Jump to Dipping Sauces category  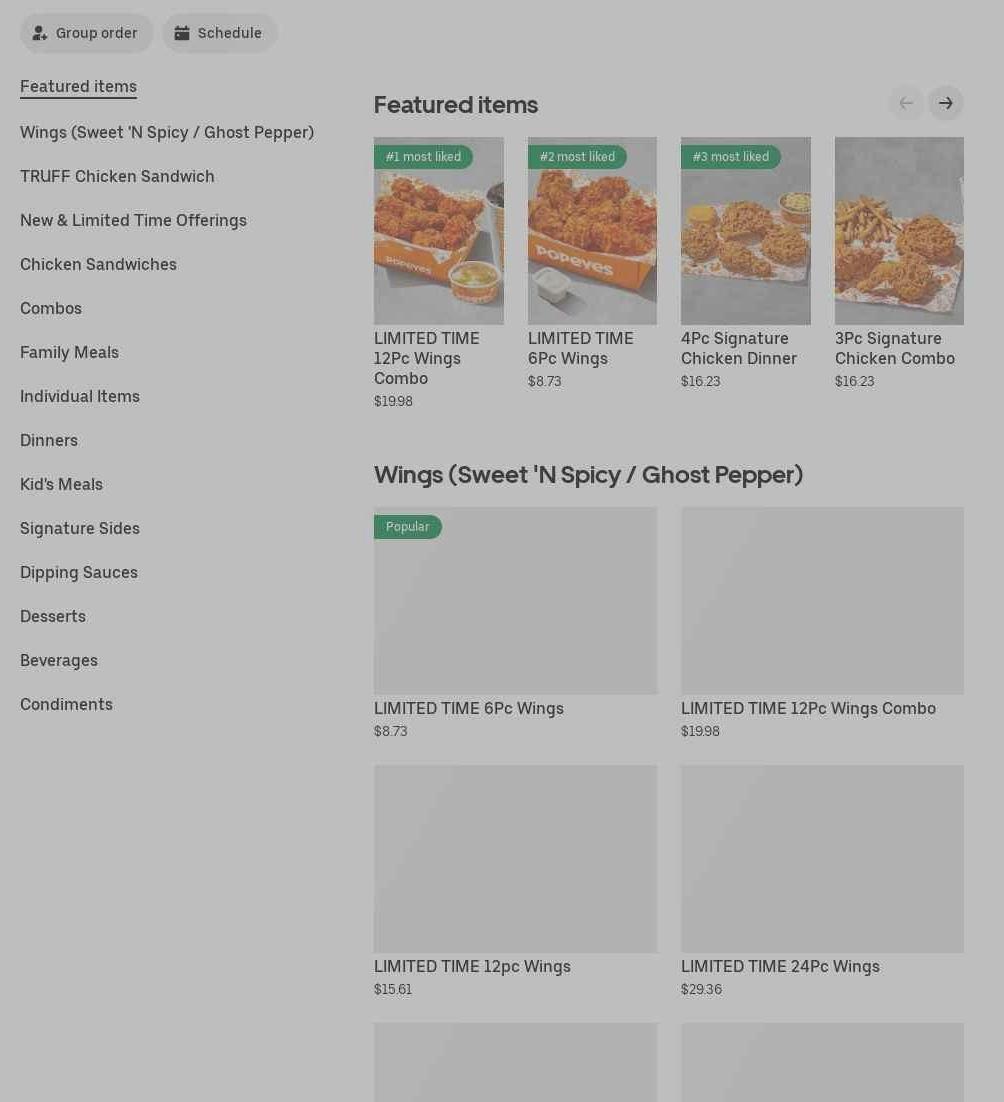click(79, 572)
